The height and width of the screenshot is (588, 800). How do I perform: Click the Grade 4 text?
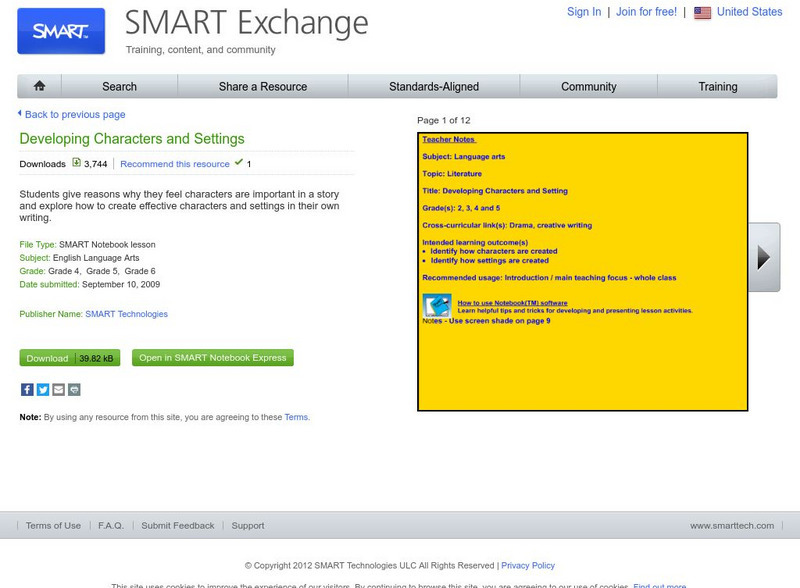tap(64, 271)
